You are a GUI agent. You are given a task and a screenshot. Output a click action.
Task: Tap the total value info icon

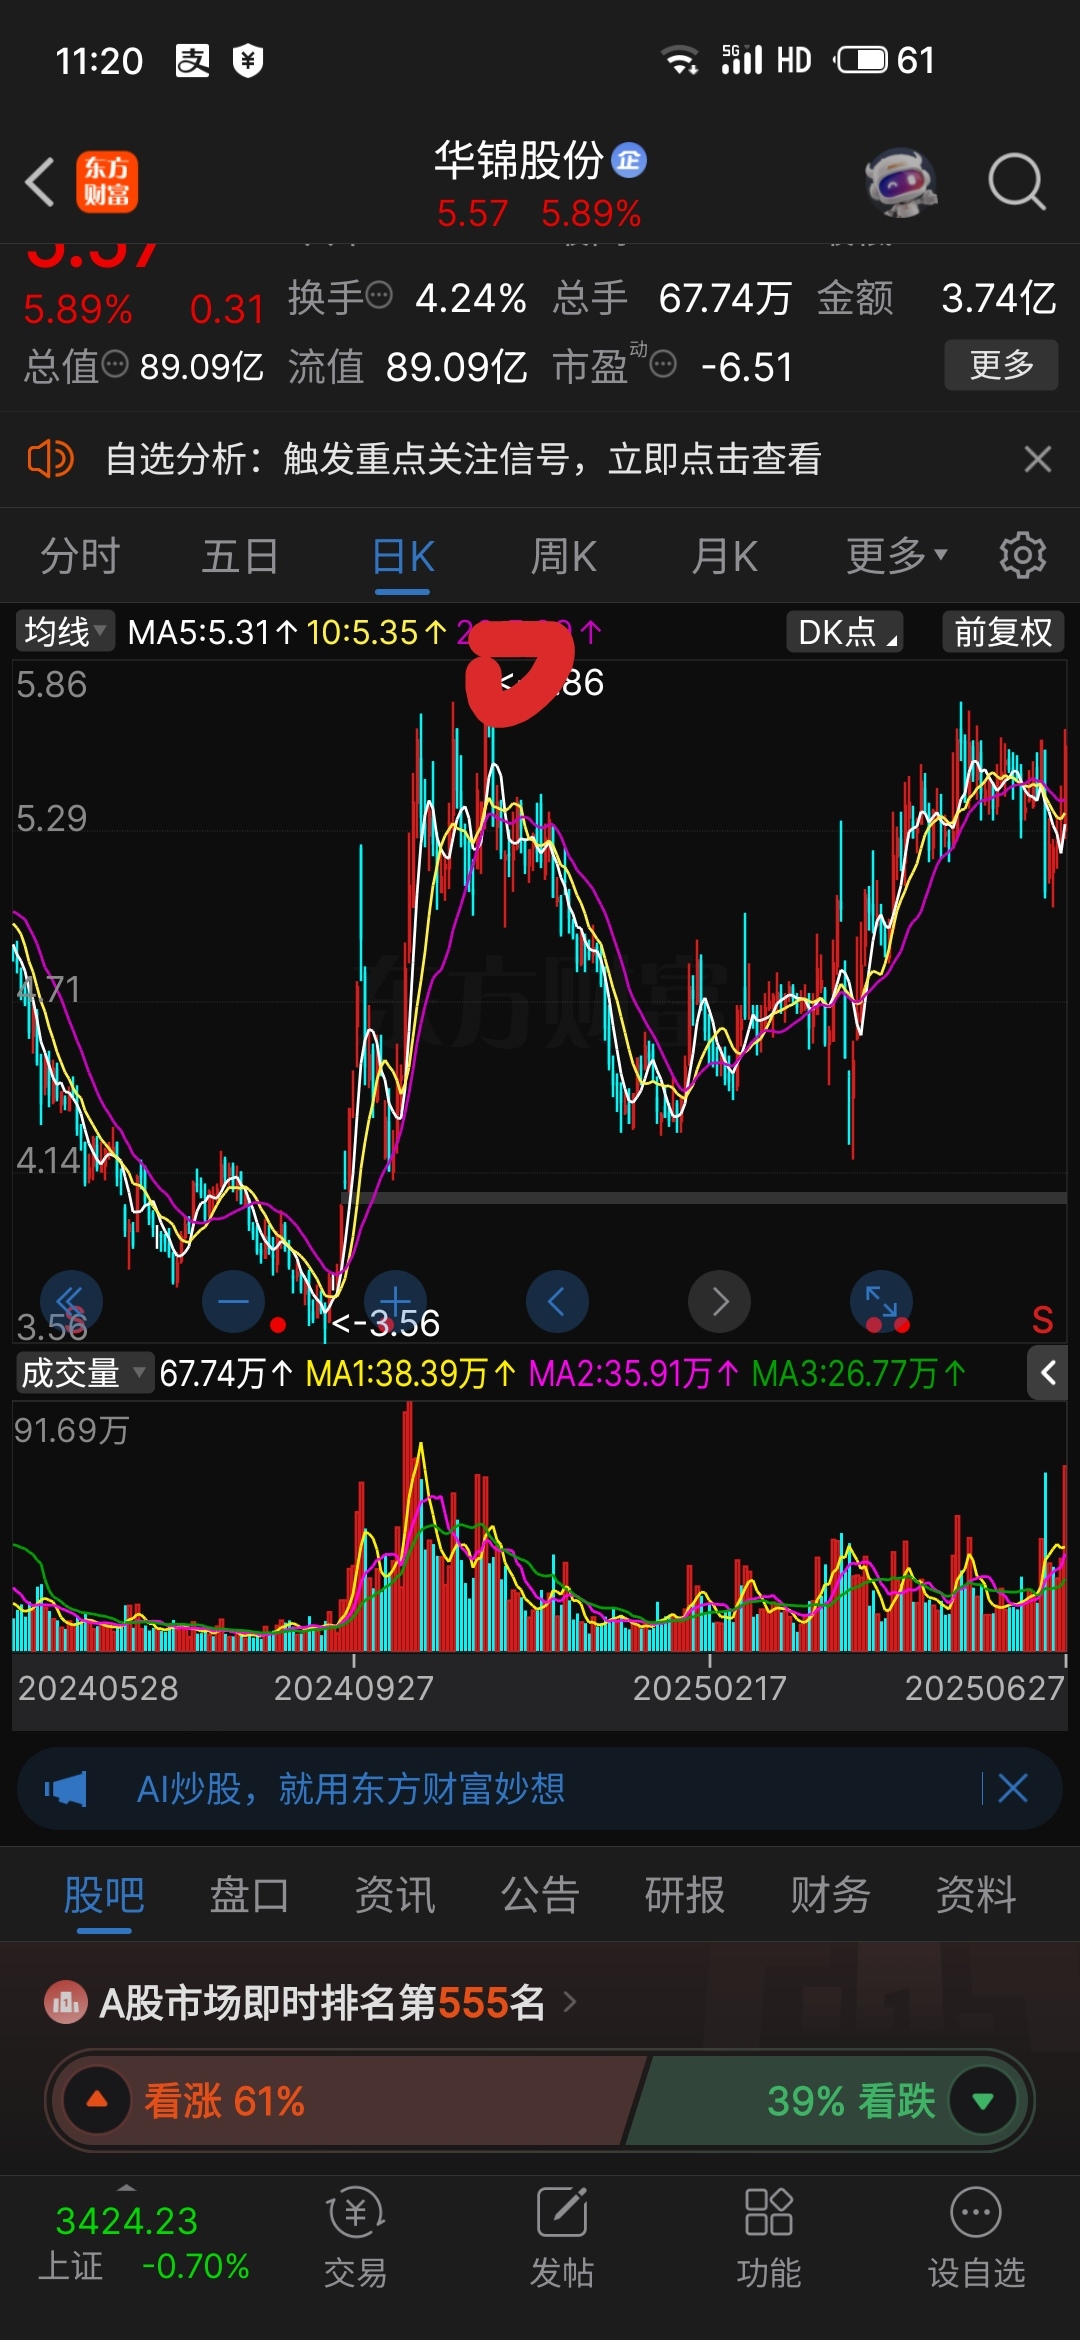coord(115,364)
